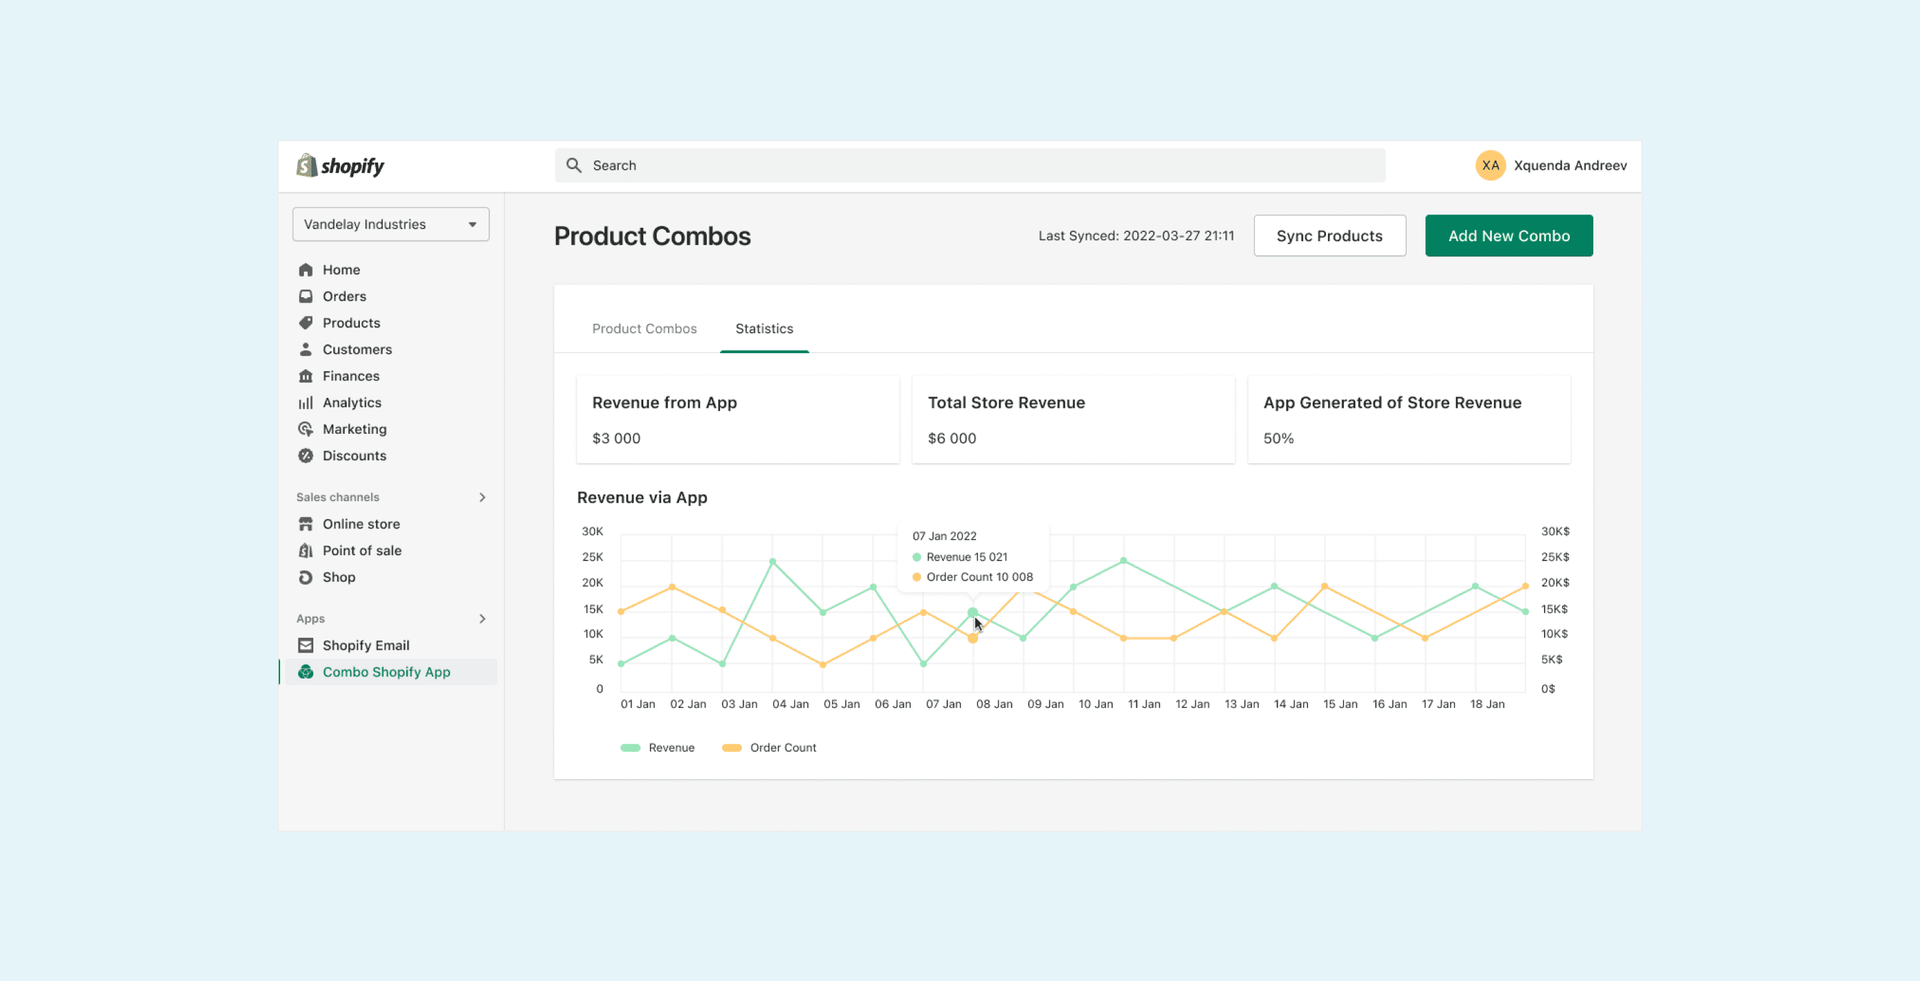Expand the Apps section chevron
The width and height of the screenshot is (1920, 981).
click(482, 619)
